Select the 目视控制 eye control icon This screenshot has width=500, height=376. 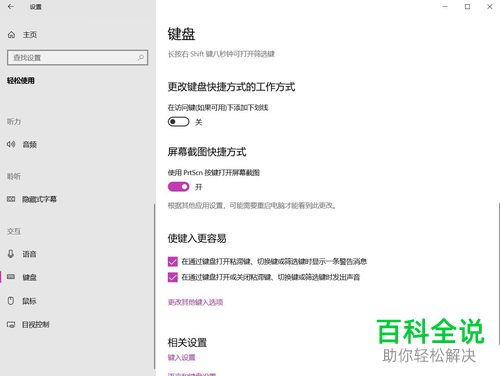click(11, 324)
